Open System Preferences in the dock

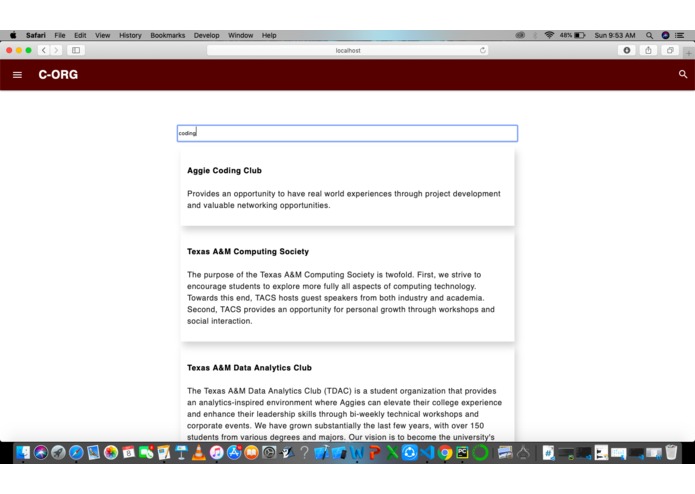(269, 453)
